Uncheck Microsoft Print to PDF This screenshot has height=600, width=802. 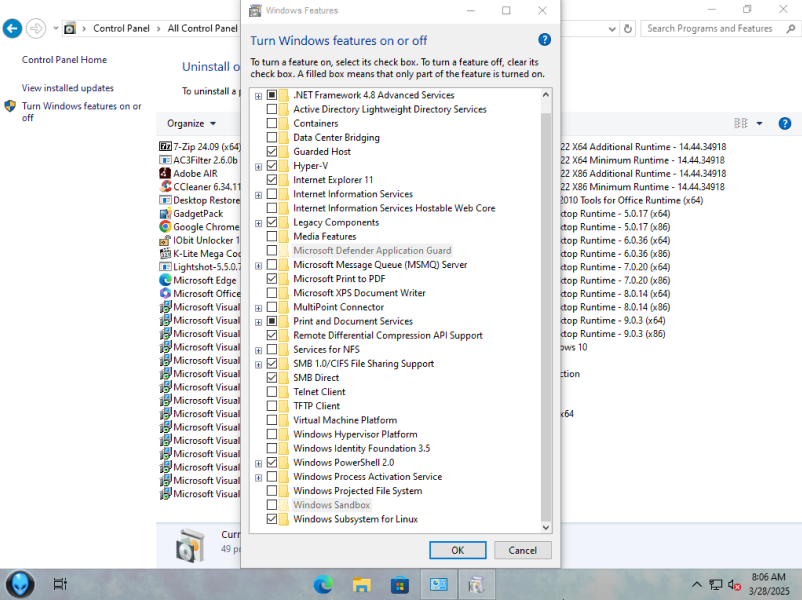pos(272,279)
